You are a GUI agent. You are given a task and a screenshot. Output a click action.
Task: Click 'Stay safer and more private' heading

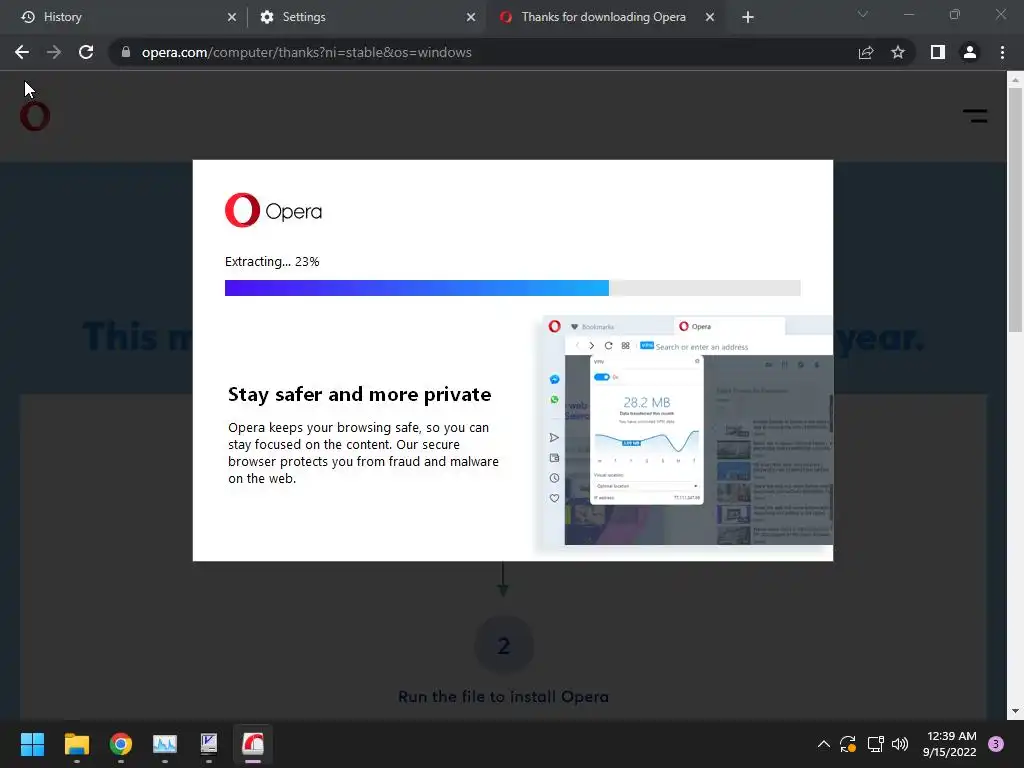[359, 394]
